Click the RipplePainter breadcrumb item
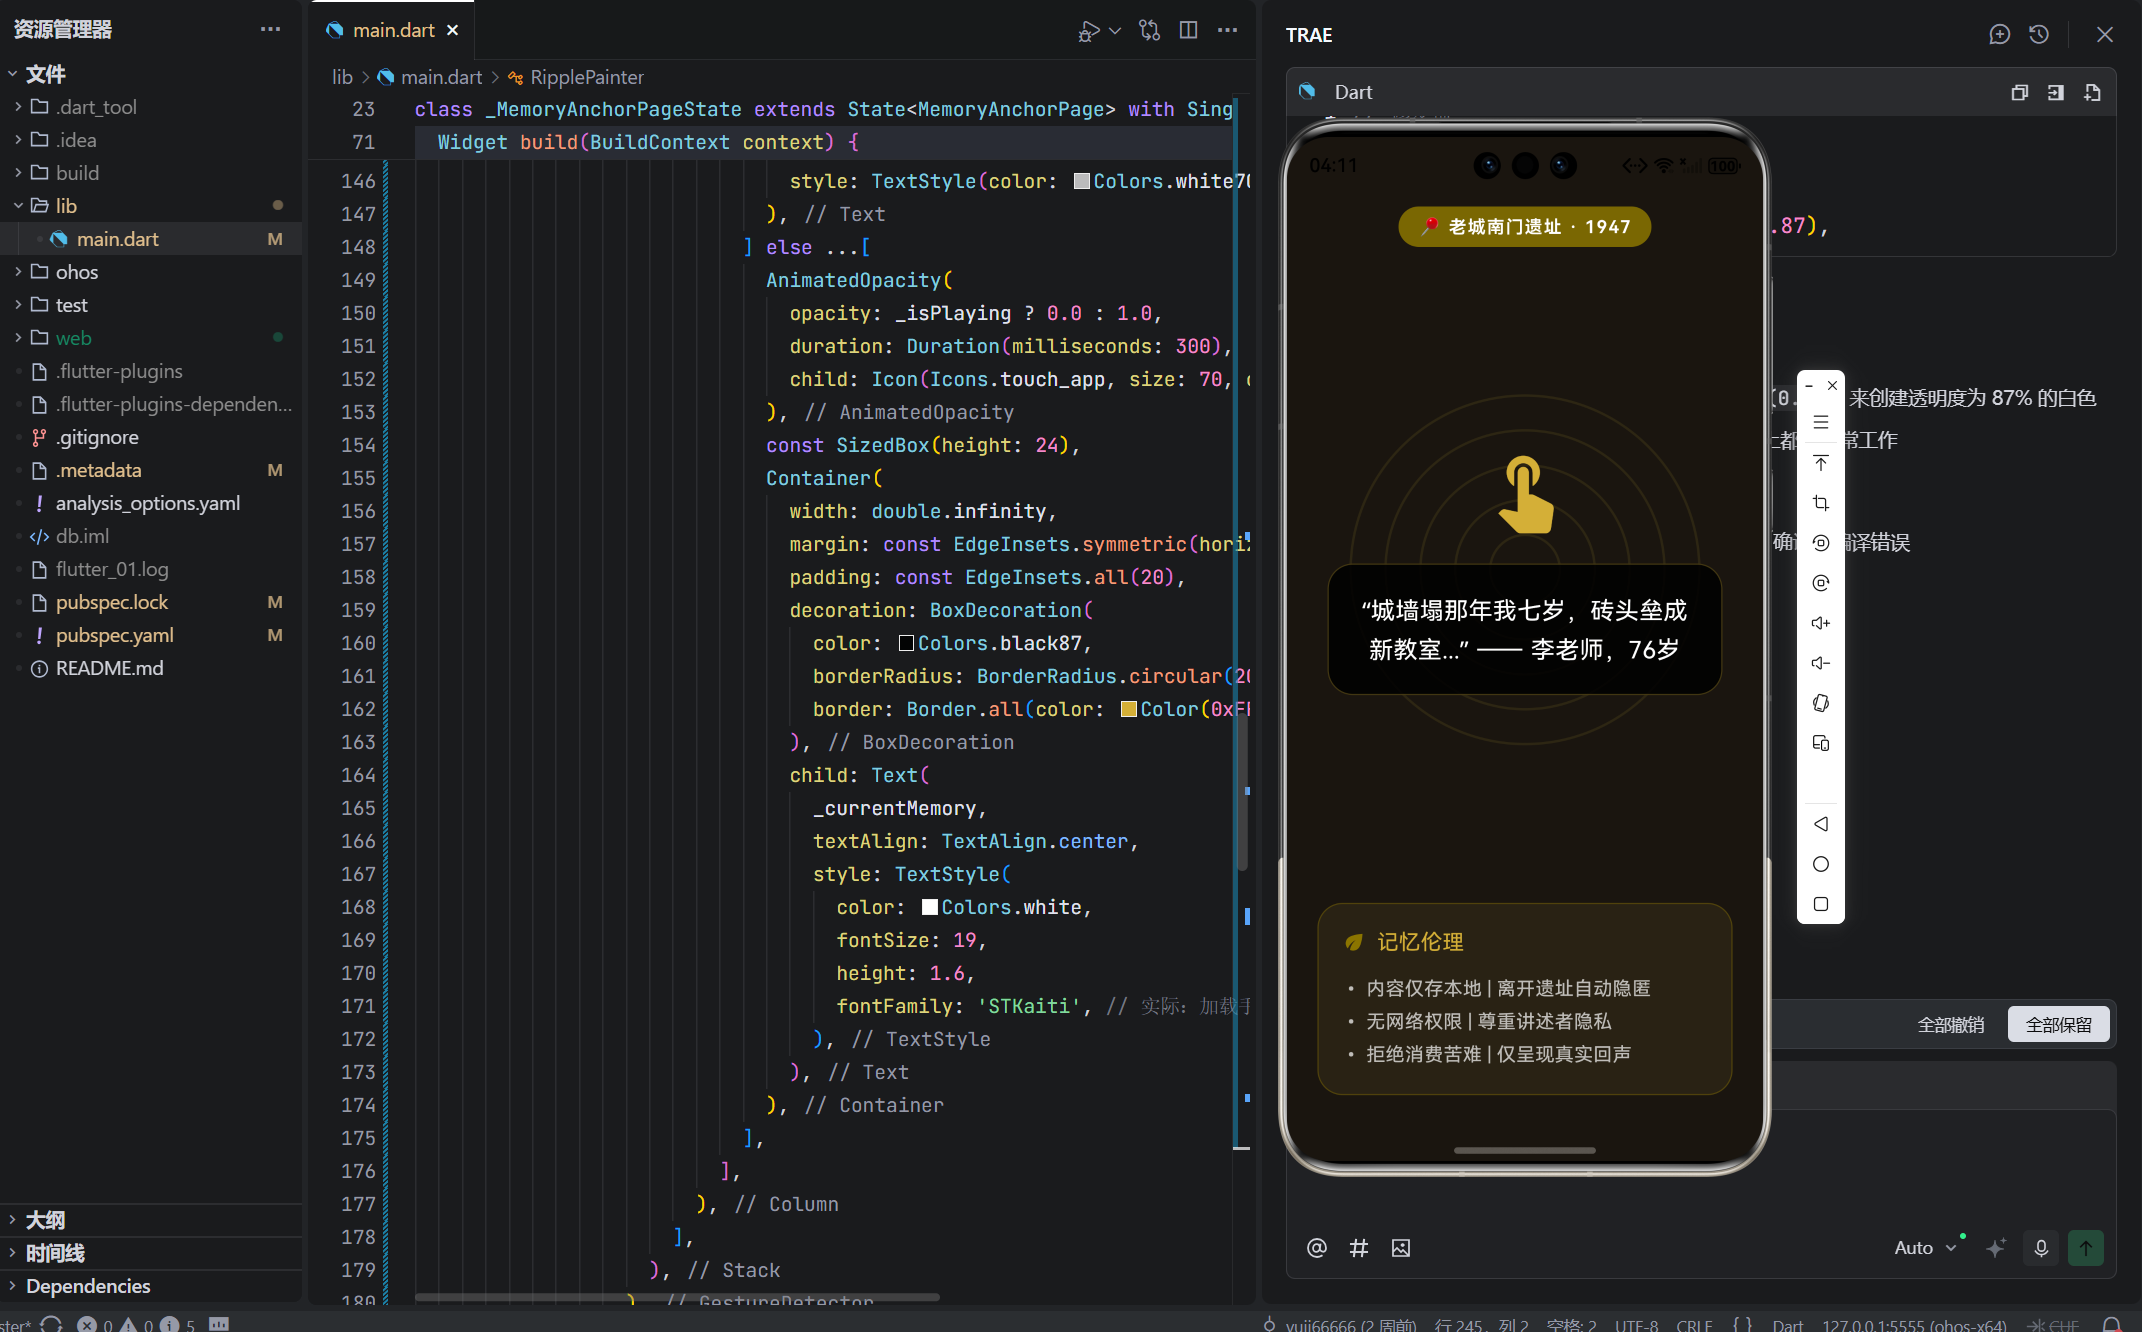Viewport: 2142px width, 1332px height. [586, 77]
